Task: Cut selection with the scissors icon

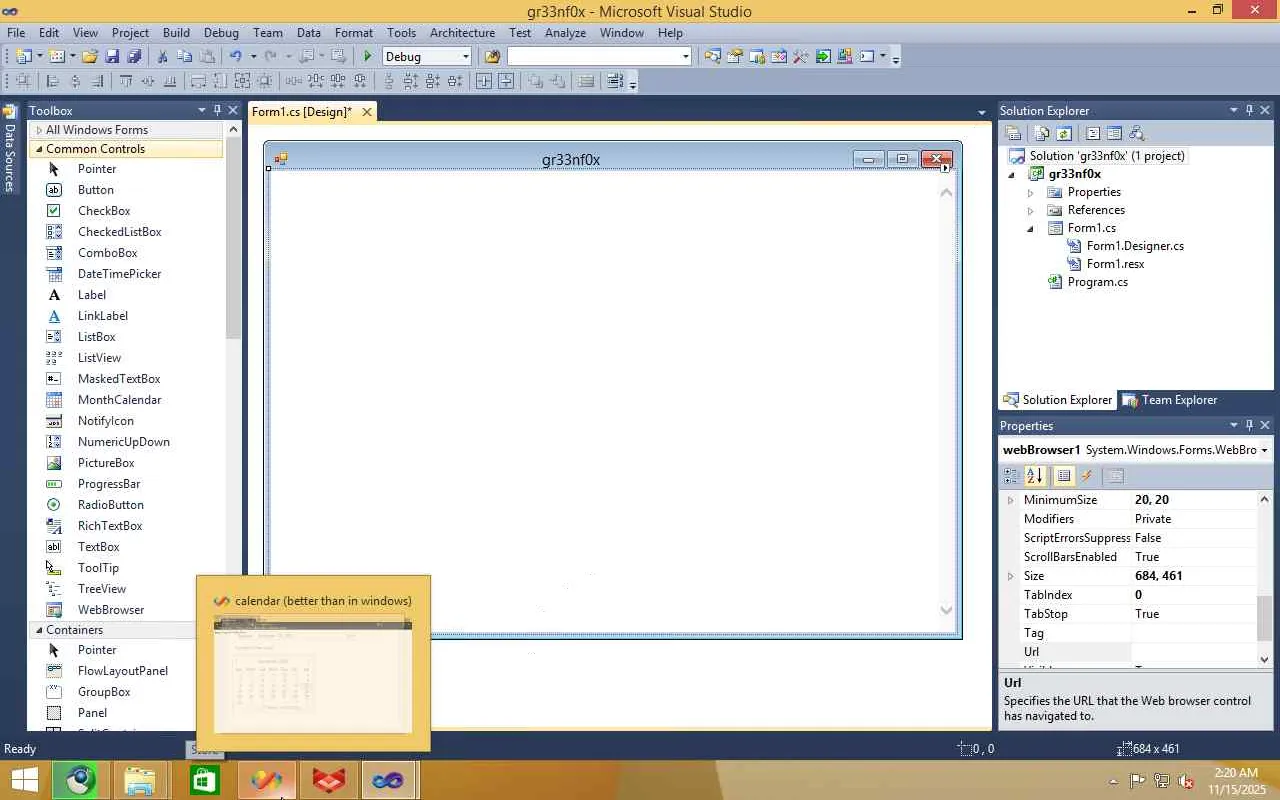Action: [x=163, y=57]
